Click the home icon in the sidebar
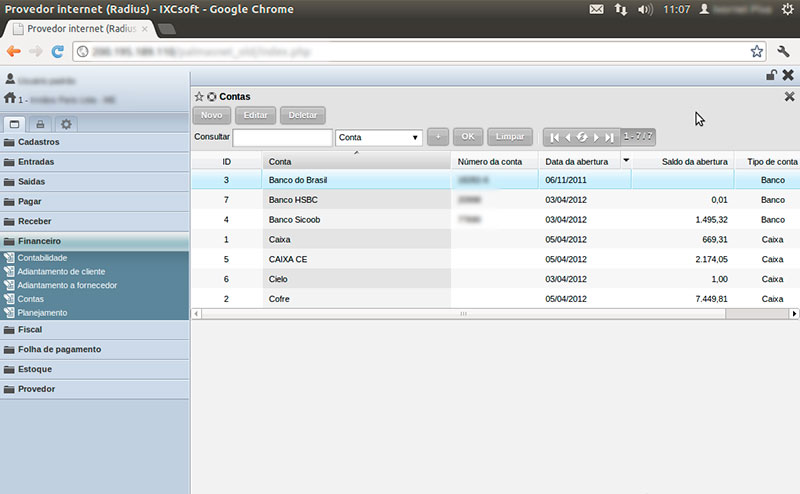This screenshot has height=494, width=800. [x=10, y=97]
